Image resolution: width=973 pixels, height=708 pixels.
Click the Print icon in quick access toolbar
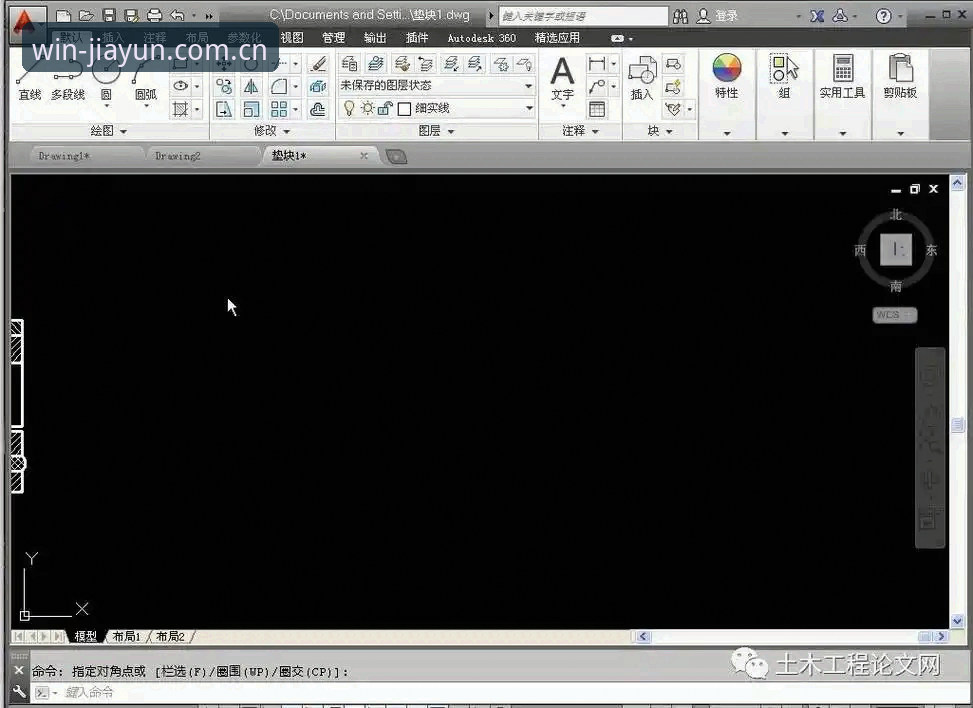point(155,16)
